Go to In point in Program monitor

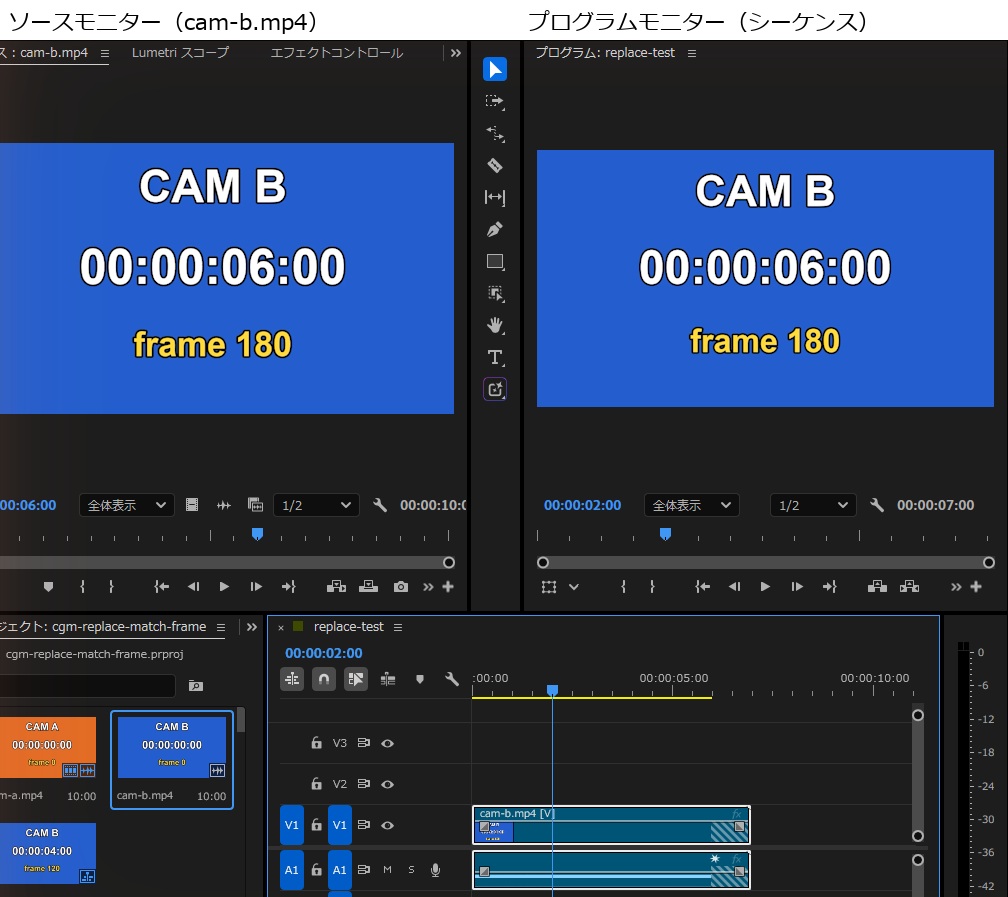(x=702, y=586)
